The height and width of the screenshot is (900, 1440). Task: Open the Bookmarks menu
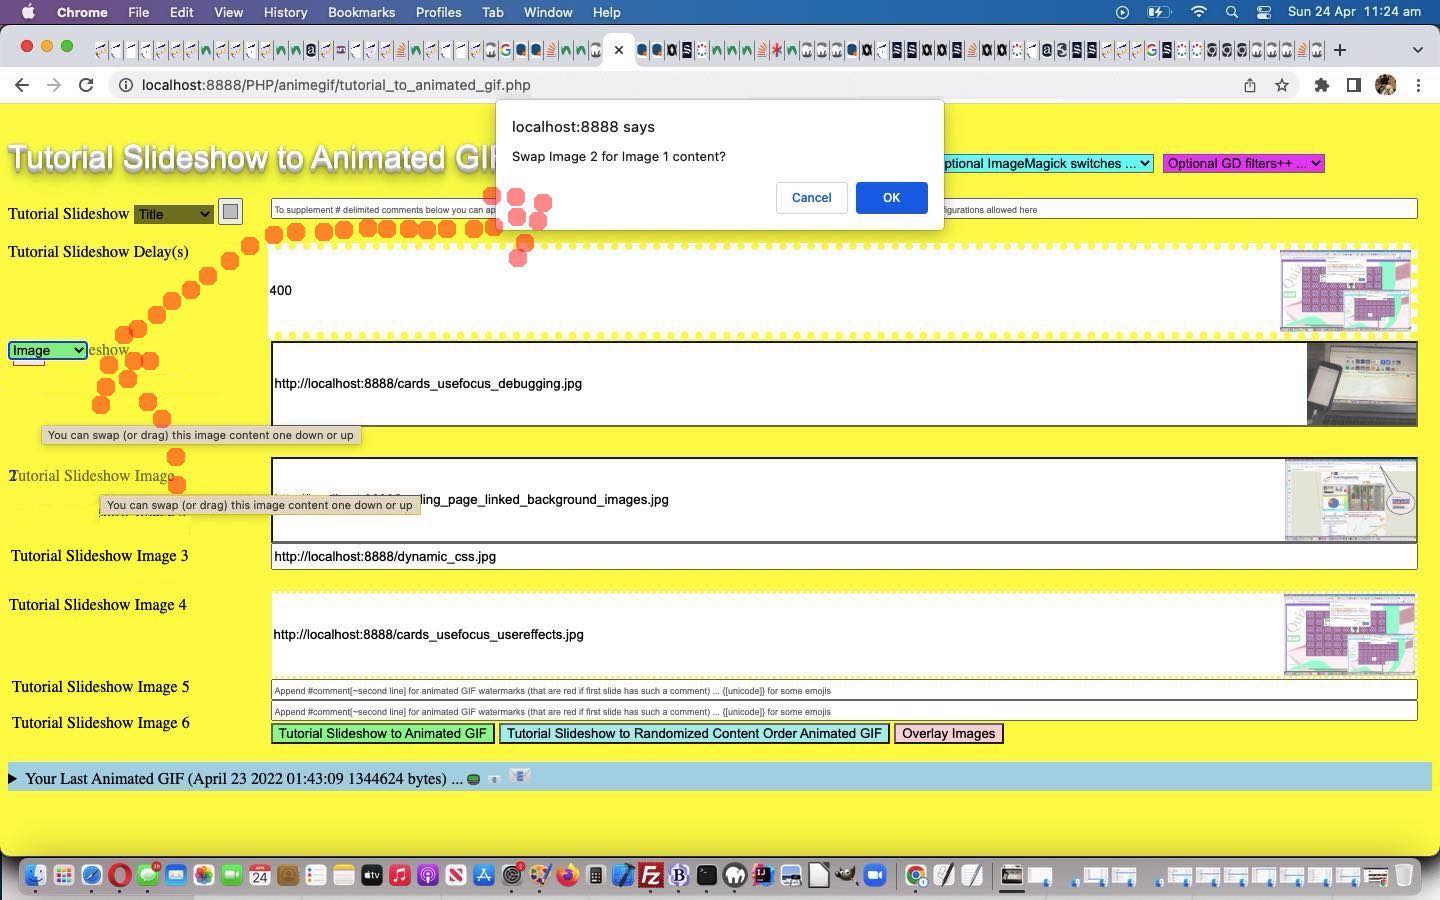[x=361, y=12]
